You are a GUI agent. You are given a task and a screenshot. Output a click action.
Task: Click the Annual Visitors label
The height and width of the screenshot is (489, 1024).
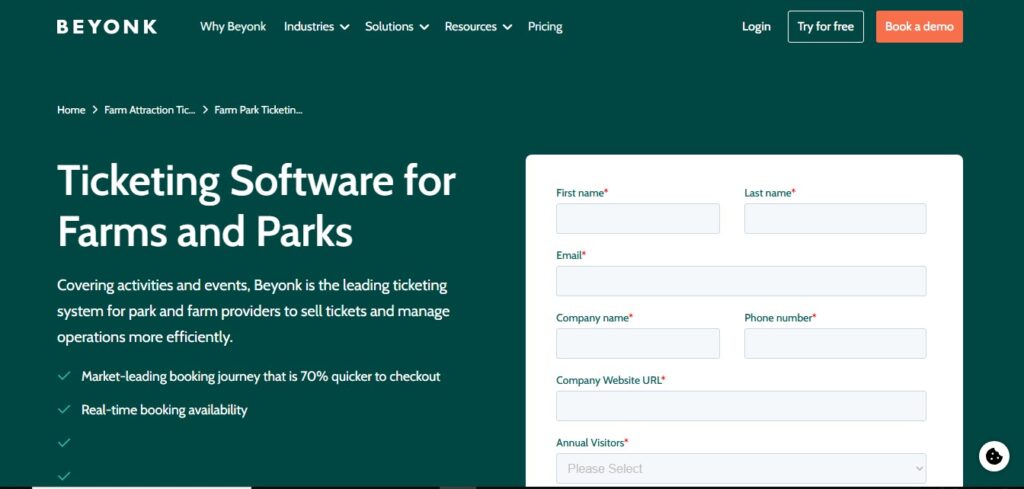592,443
